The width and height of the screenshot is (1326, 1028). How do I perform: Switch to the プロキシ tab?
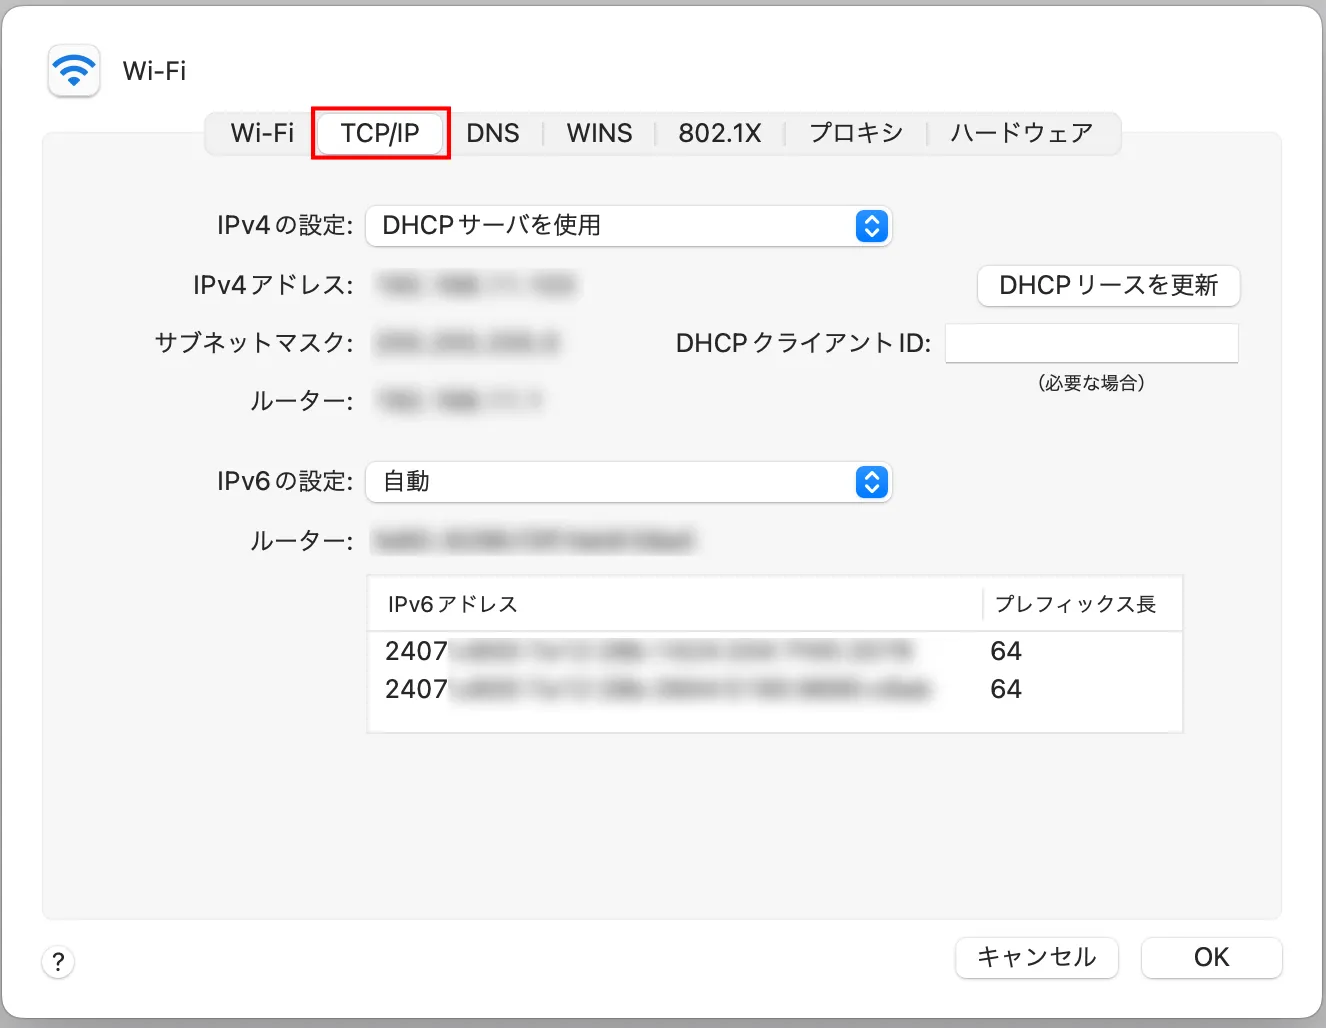point(856,133)
